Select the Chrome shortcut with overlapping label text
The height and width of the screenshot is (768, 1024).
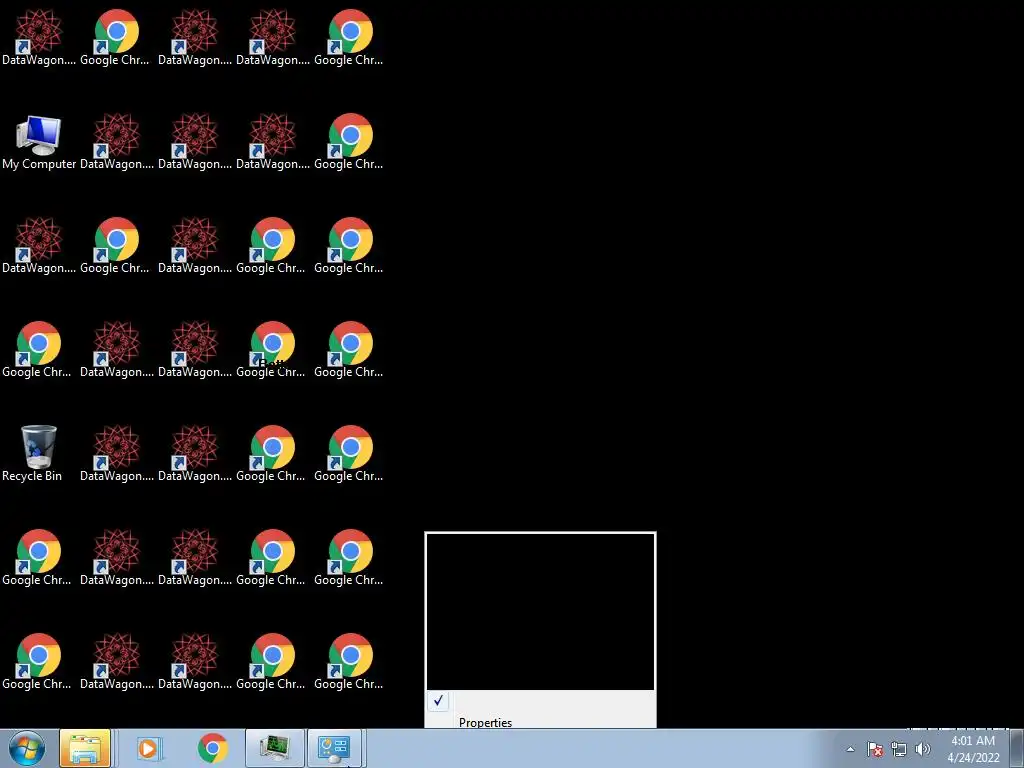271,350
